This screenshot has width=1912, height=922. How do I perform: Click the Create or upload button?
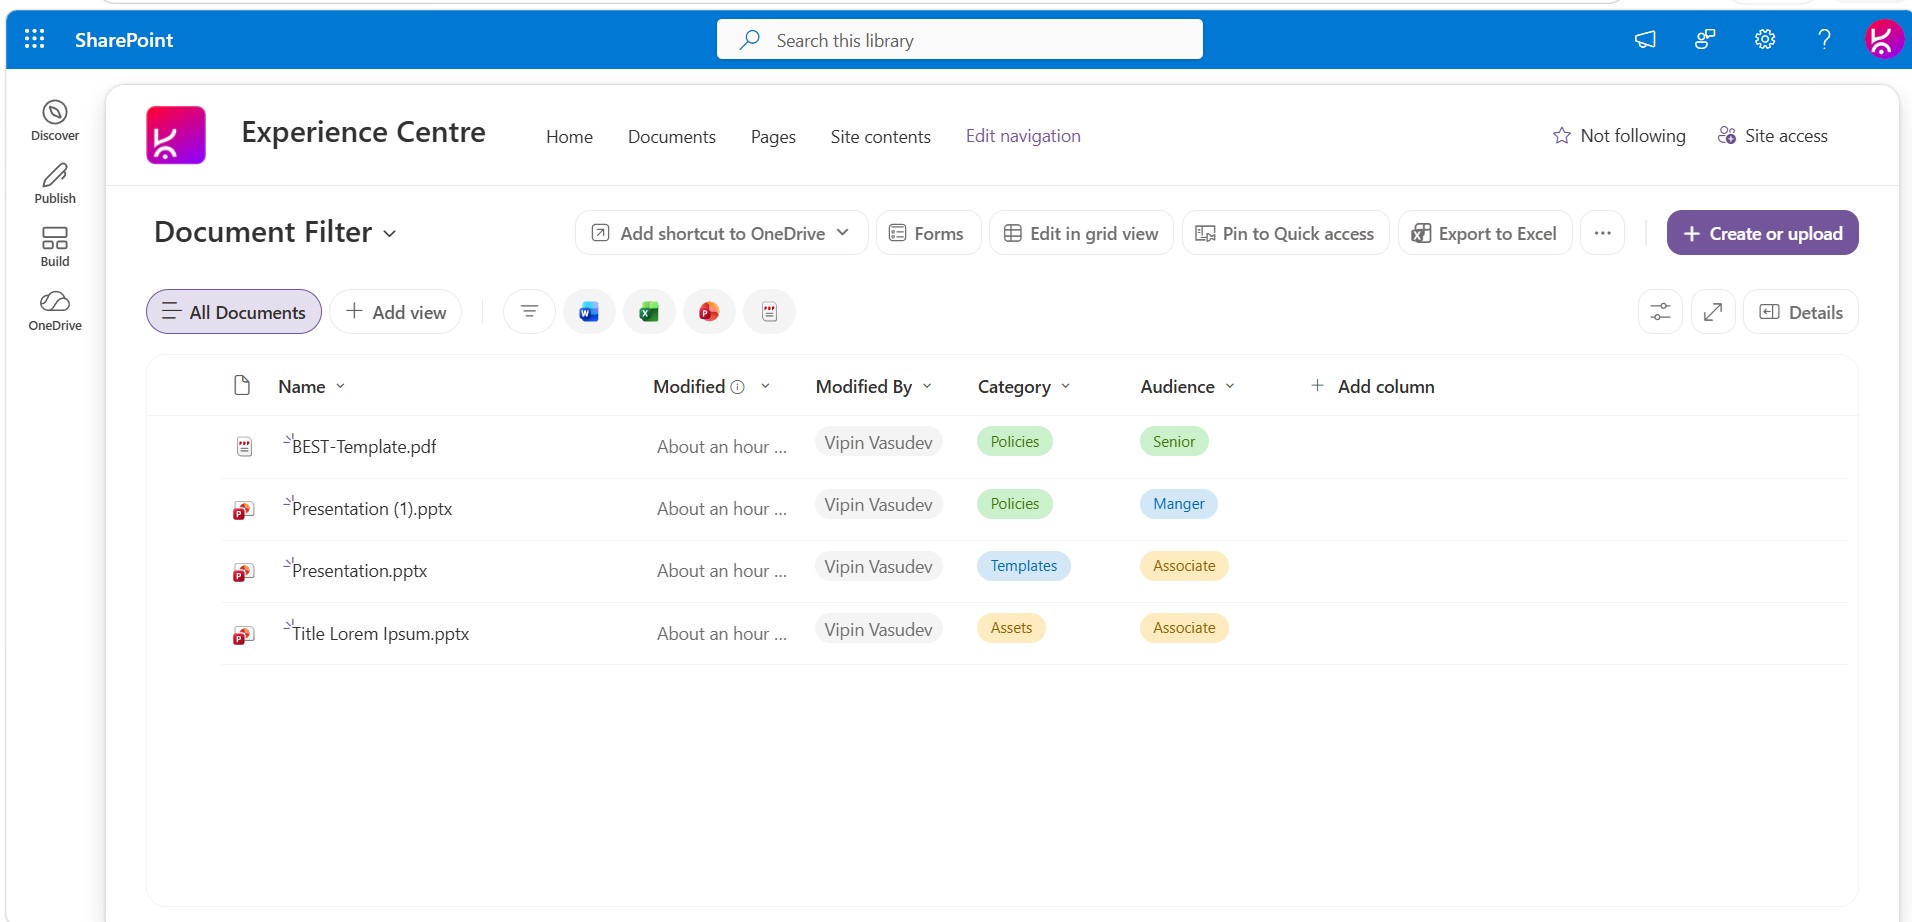click(x=1763, y=233)
